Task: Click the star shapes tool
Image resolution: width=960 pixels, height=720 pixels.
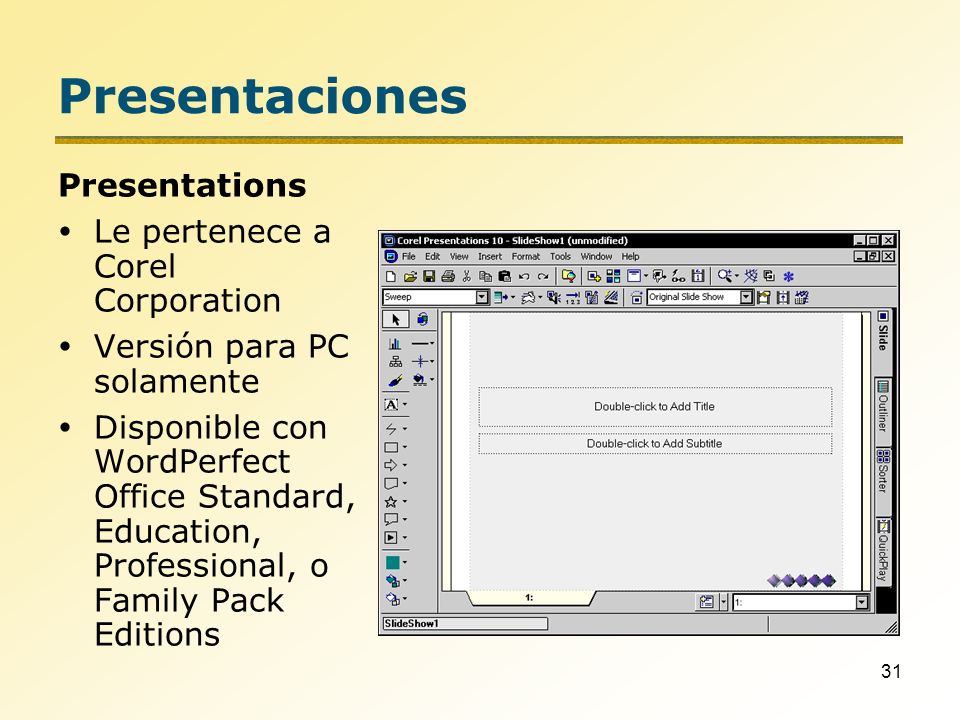Action: (391, 502)
